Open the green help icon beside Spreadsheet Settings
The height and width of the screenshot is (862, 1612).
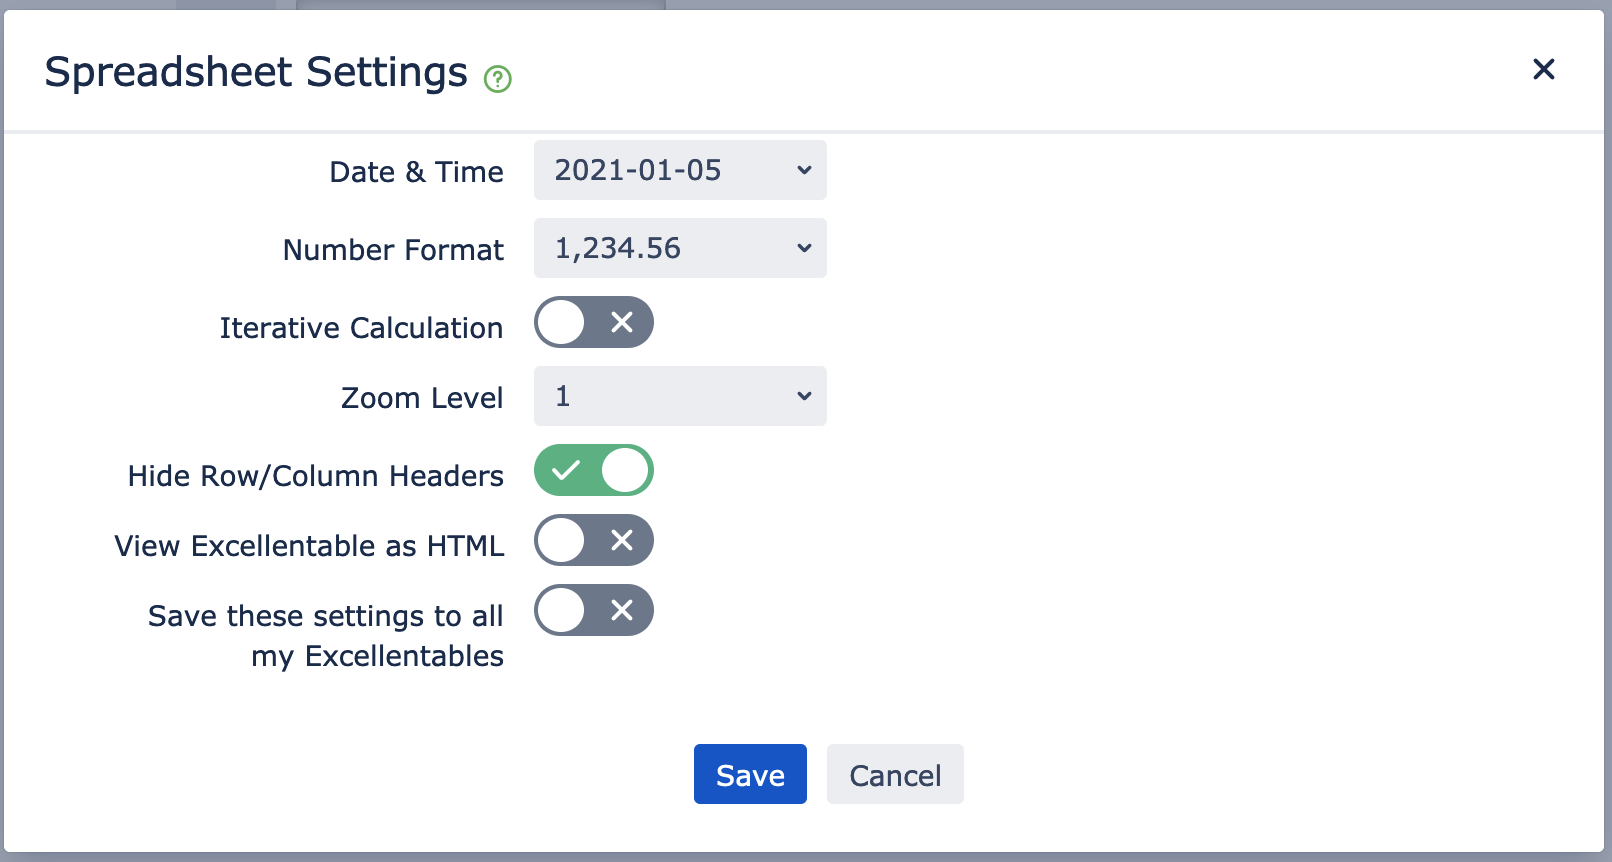pyautogui.click(x=498, y=78)
